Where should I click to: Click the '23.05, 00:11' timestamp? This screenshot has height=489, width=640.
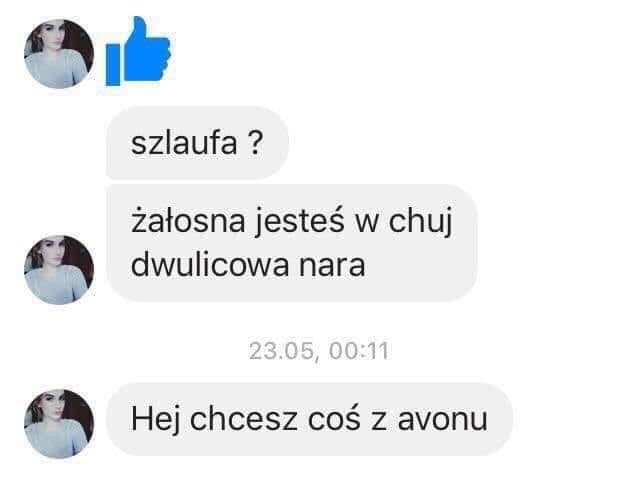(x=319, y=351)
